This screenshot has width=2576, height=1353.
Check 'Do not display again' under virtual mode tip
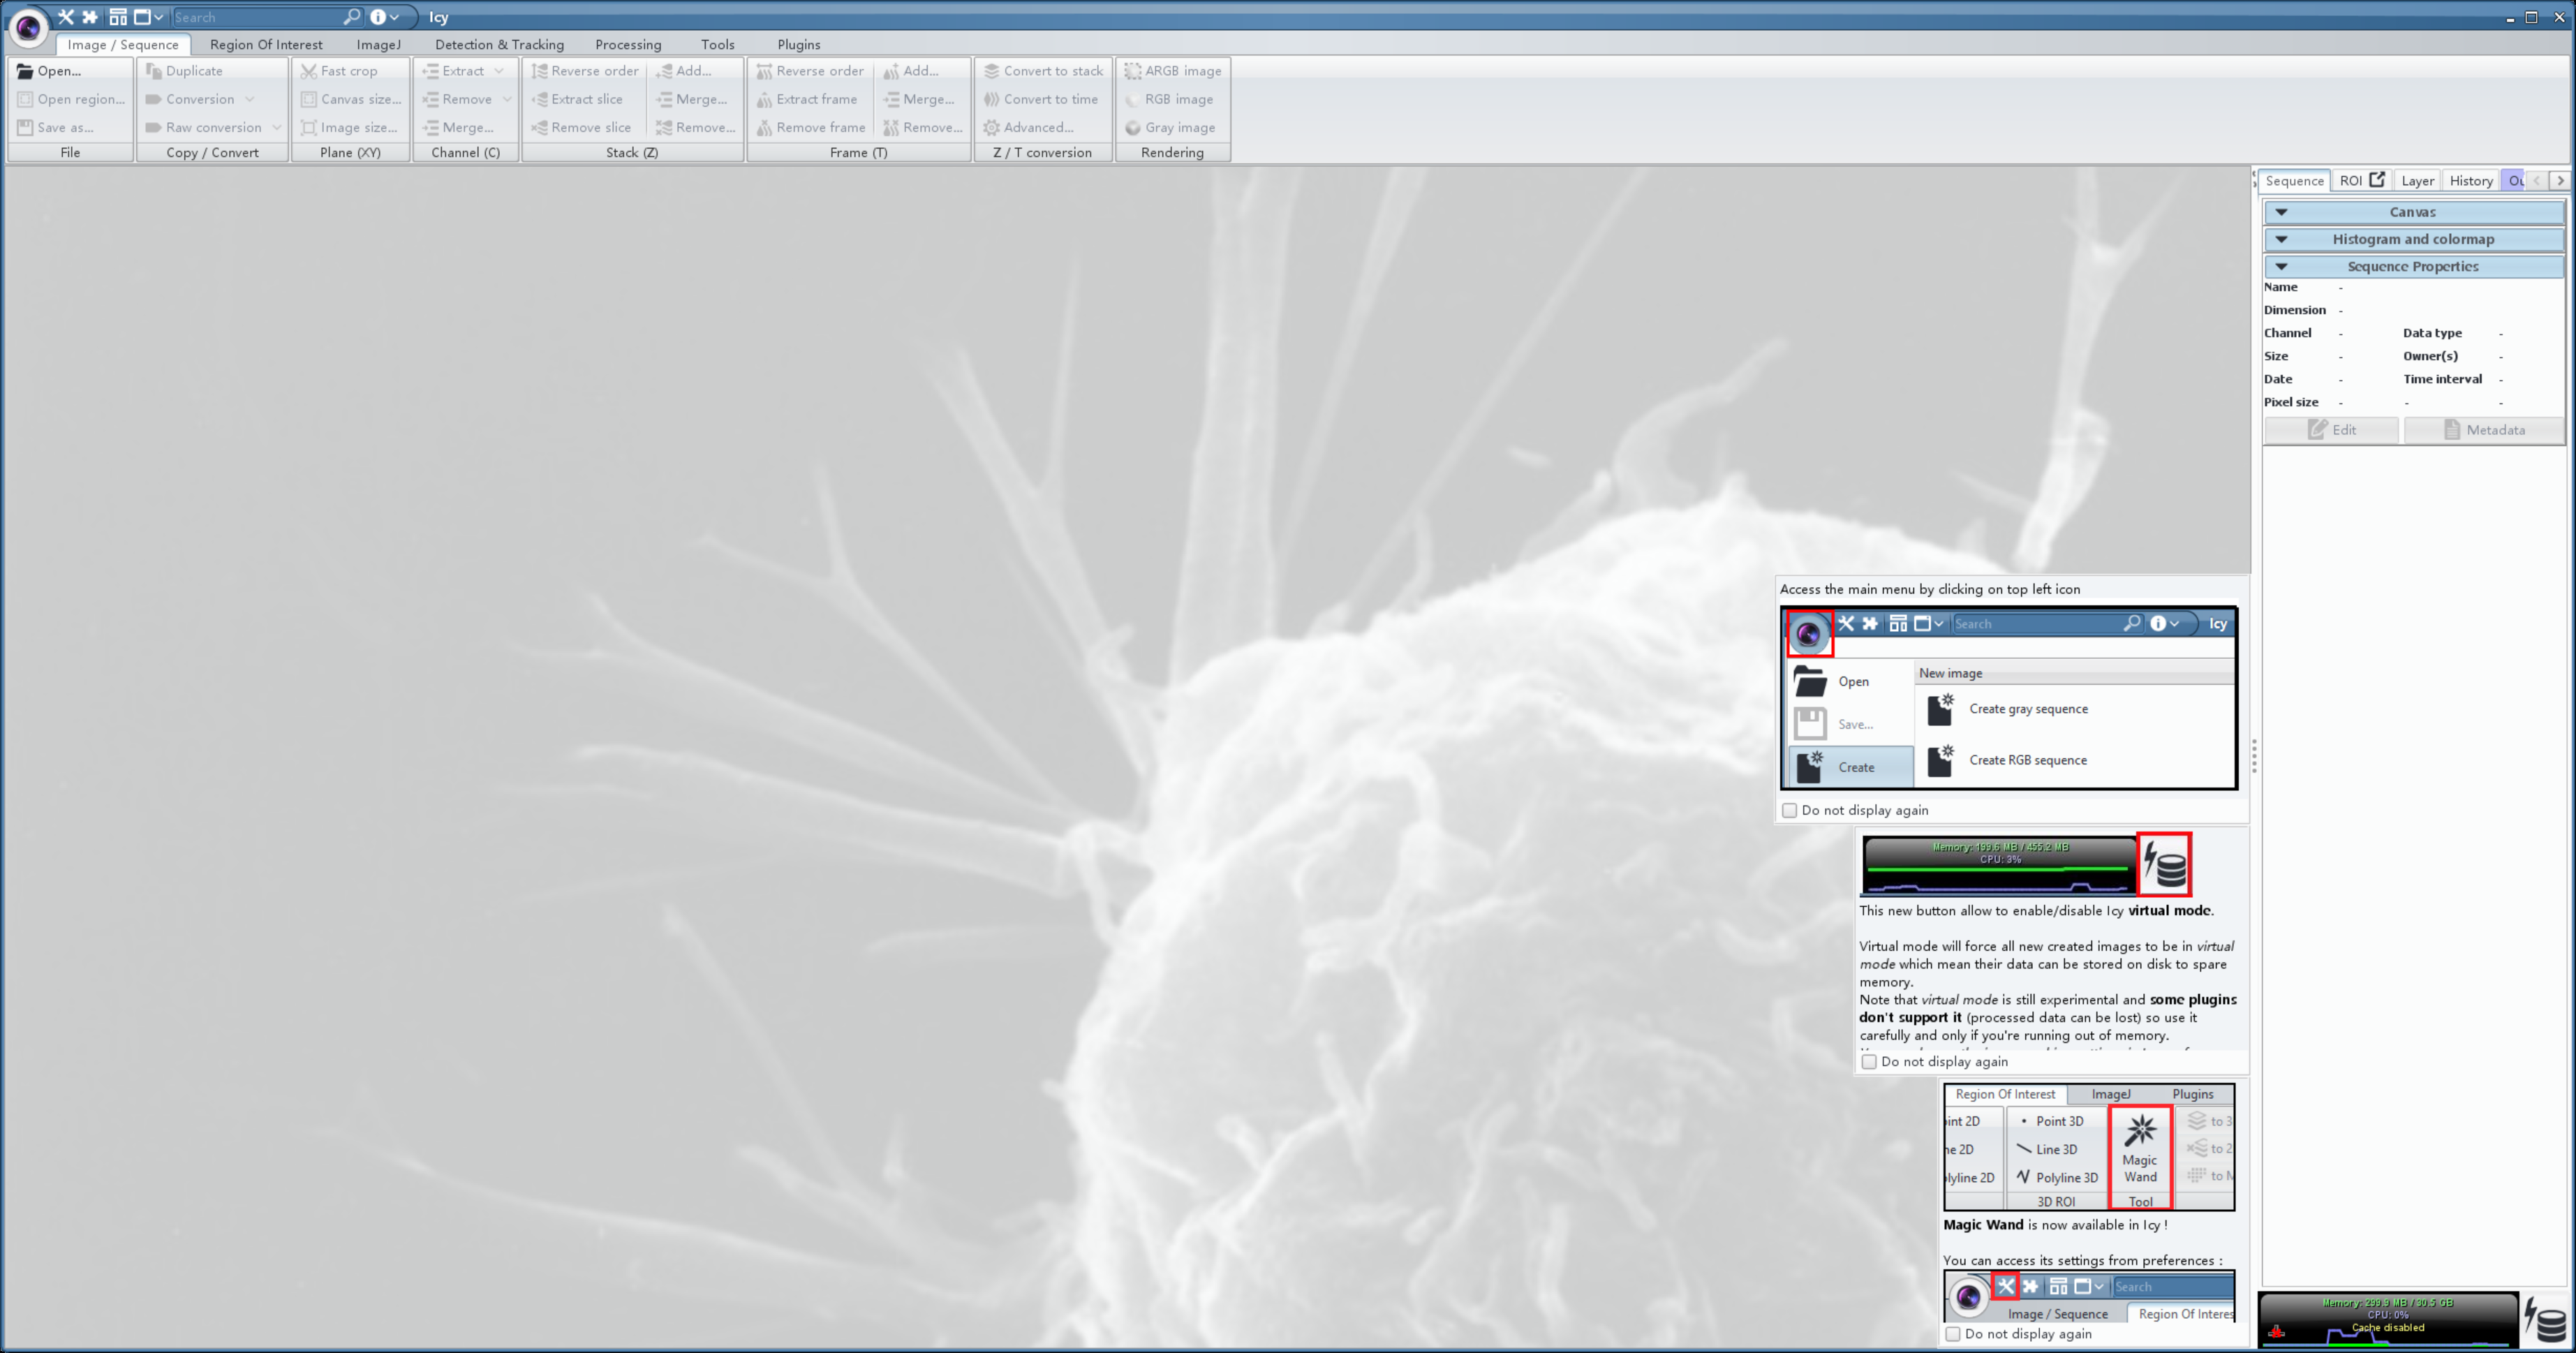(1869, 1062)
